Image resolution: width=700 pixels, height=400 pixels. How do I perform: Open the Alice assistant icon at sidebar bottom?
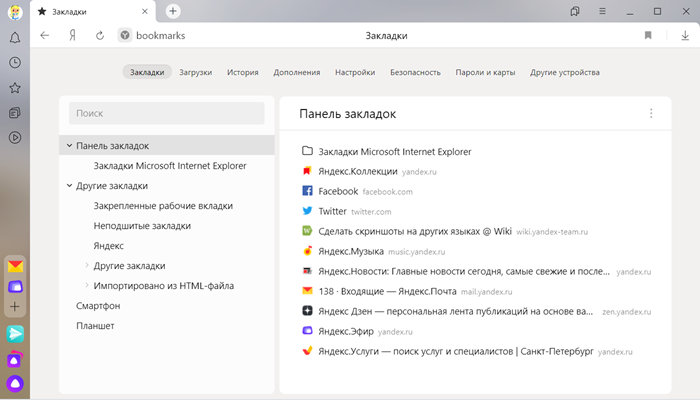pos(15,383)
